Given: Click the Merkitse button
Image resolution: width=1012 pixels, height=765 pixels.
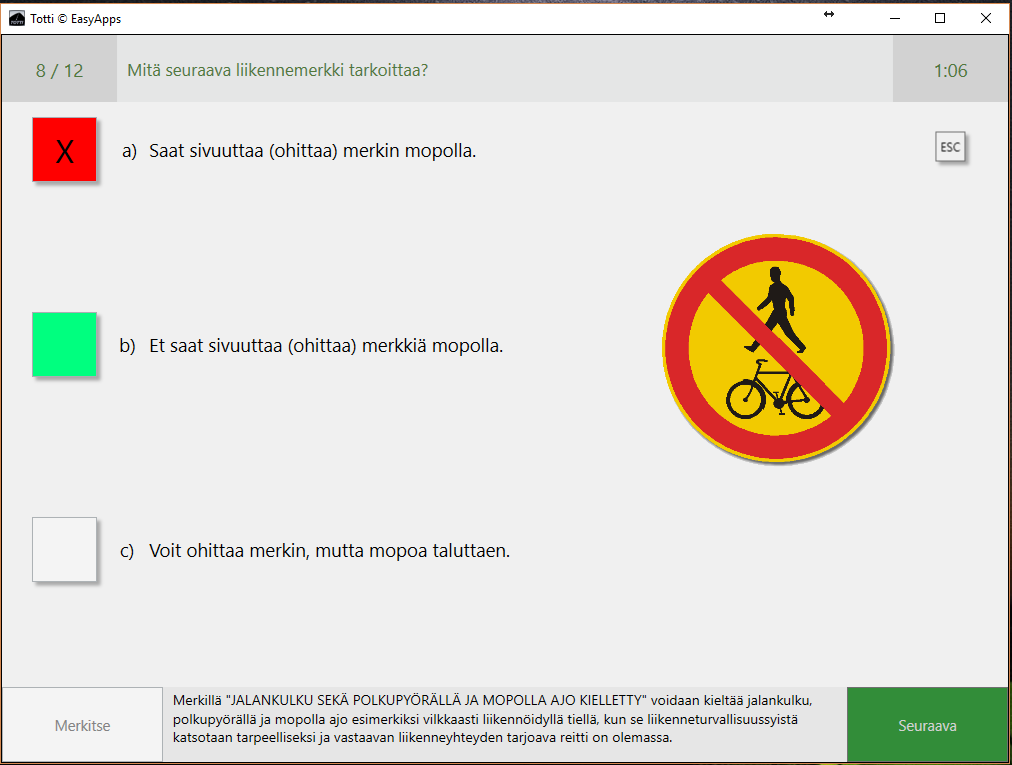Looking at the screenshot, I should [x=82, y=726].
